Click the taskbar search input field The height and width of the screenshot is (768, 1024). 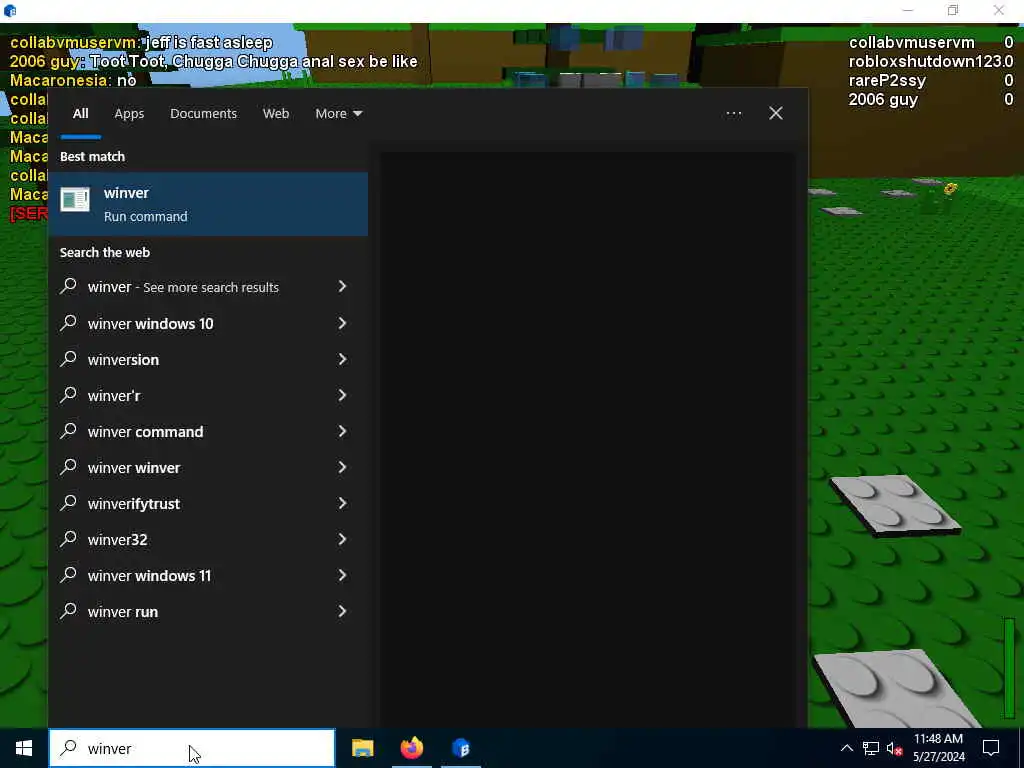[x=192, y=748]
